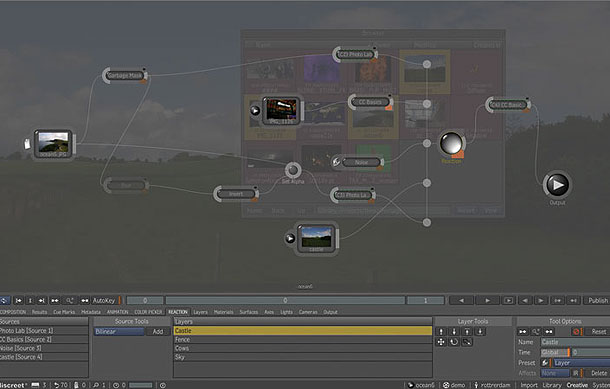
Task: Click the play forward transport button
Action: pos(487,300)
